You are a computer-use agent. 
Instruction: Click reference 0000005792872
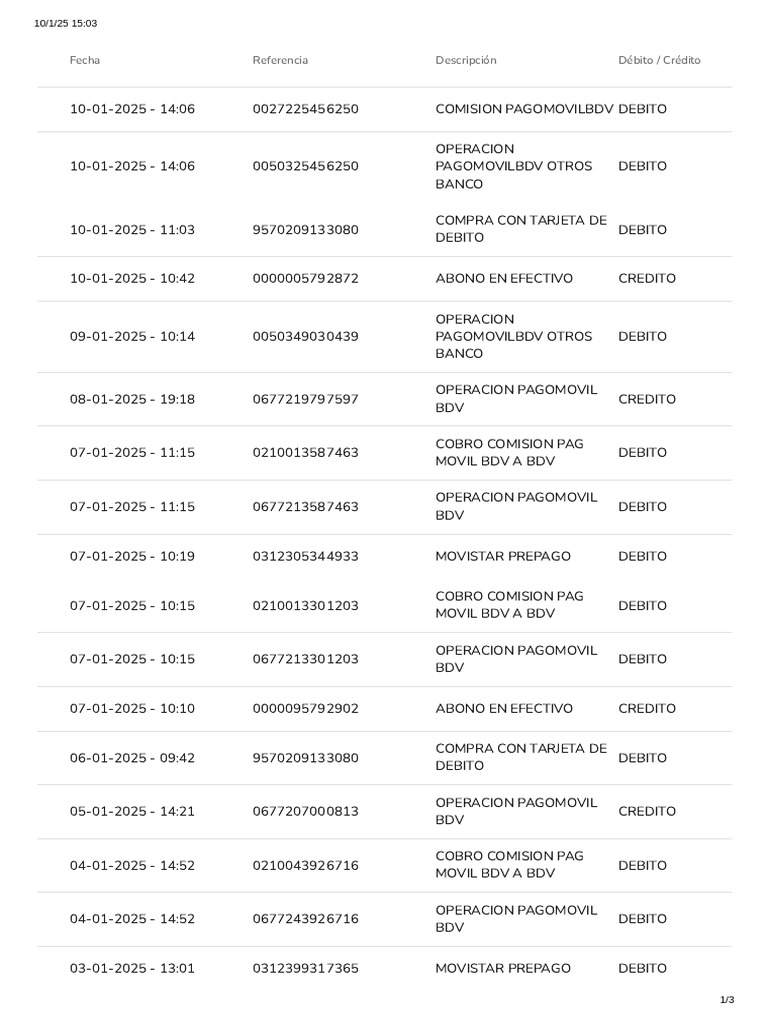[305, 279]
